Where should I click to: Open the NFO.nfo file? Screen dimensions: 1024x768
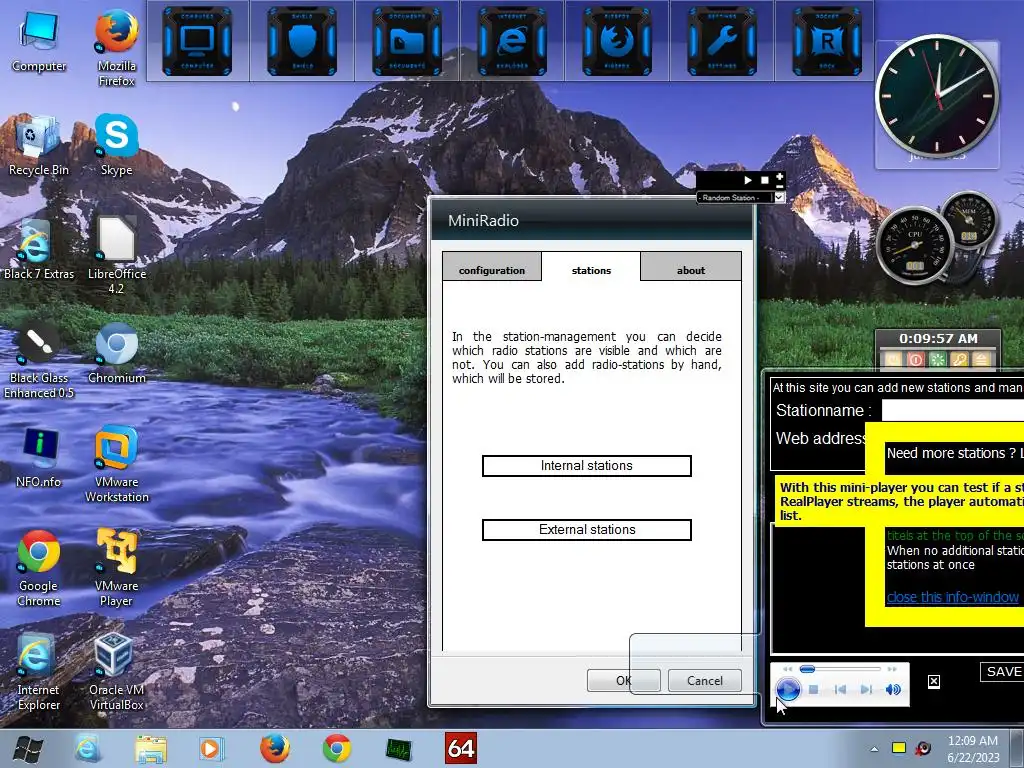(39, 457)
